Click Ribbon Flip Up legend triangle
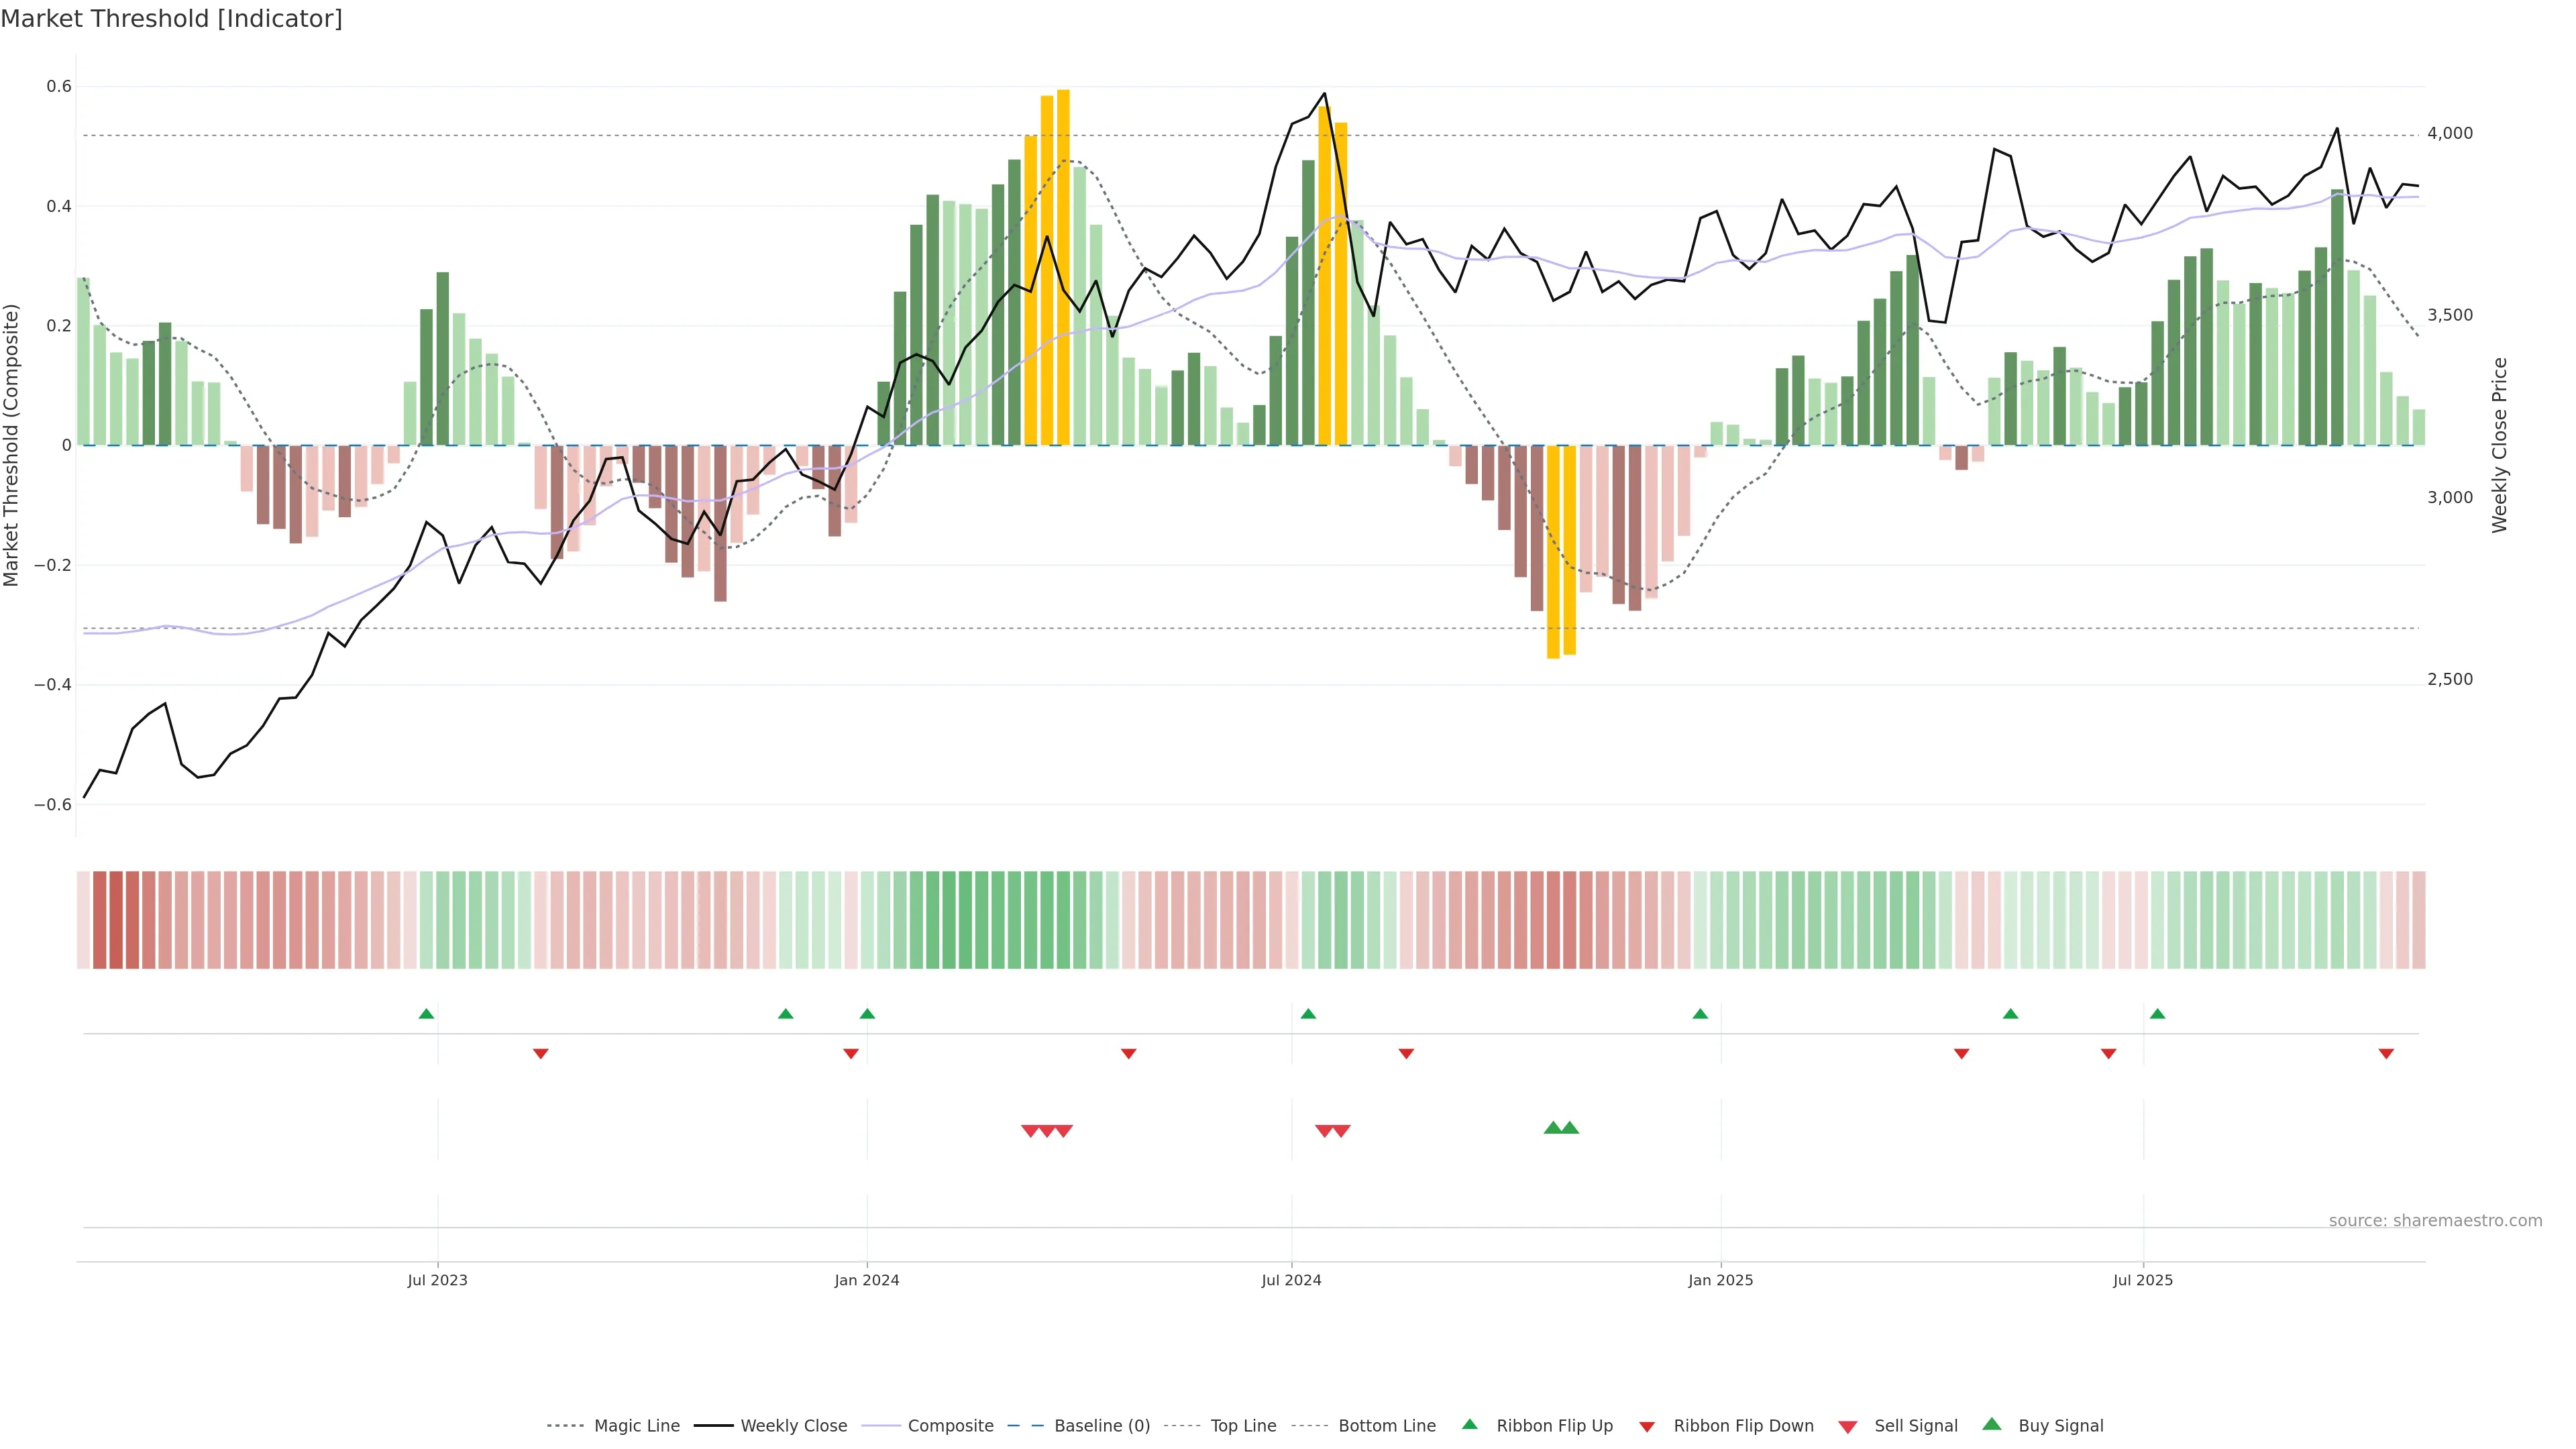This screenshot has width=2576, height=1449. tap(1469, 1425)
